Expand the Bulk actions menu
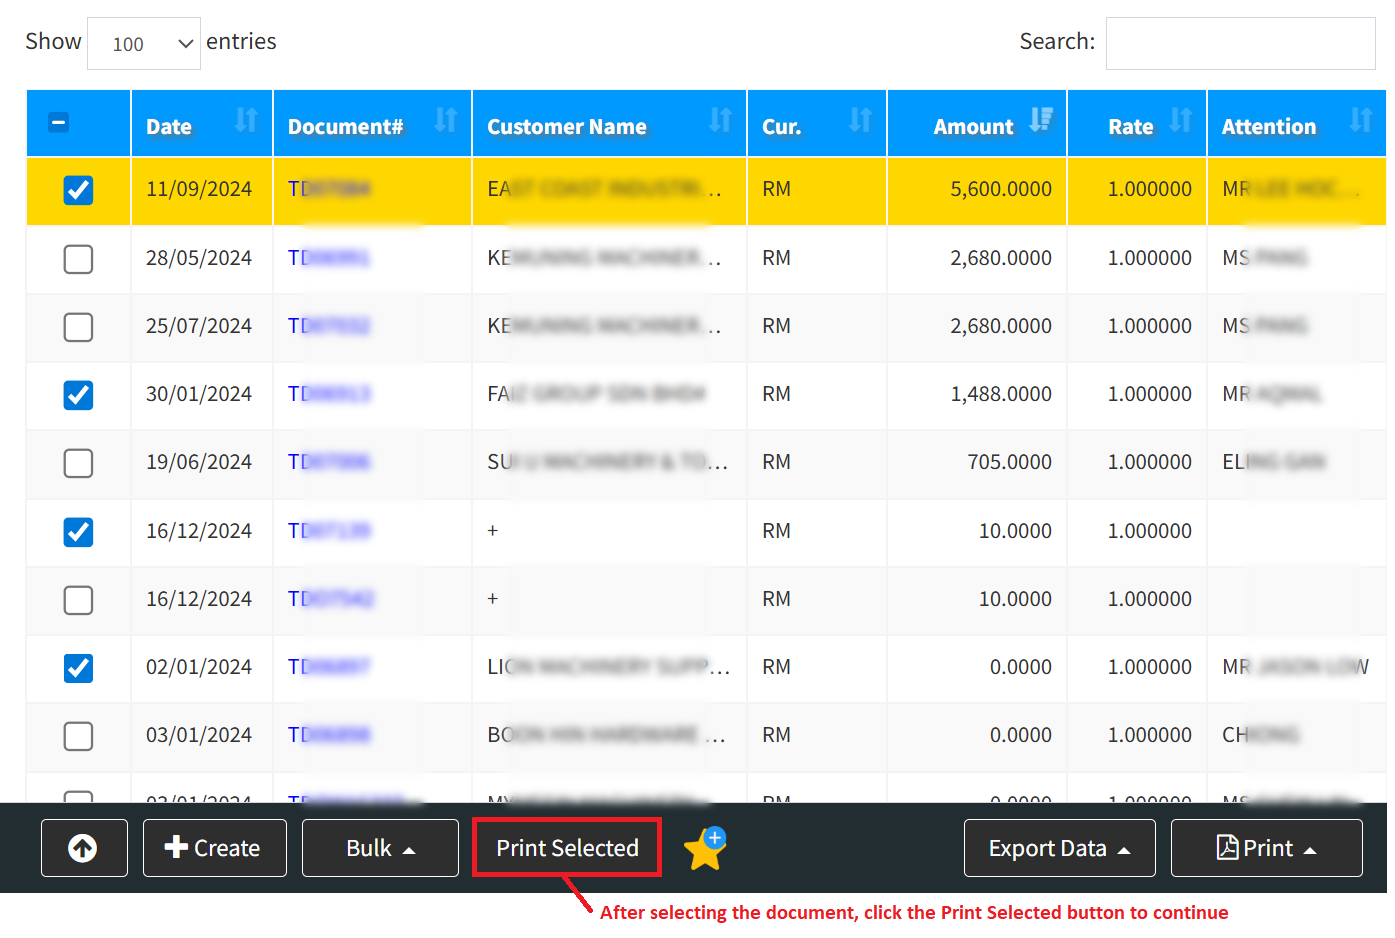Image resolution: width=1395 pixels, height=938 pixels. [380, 848]
